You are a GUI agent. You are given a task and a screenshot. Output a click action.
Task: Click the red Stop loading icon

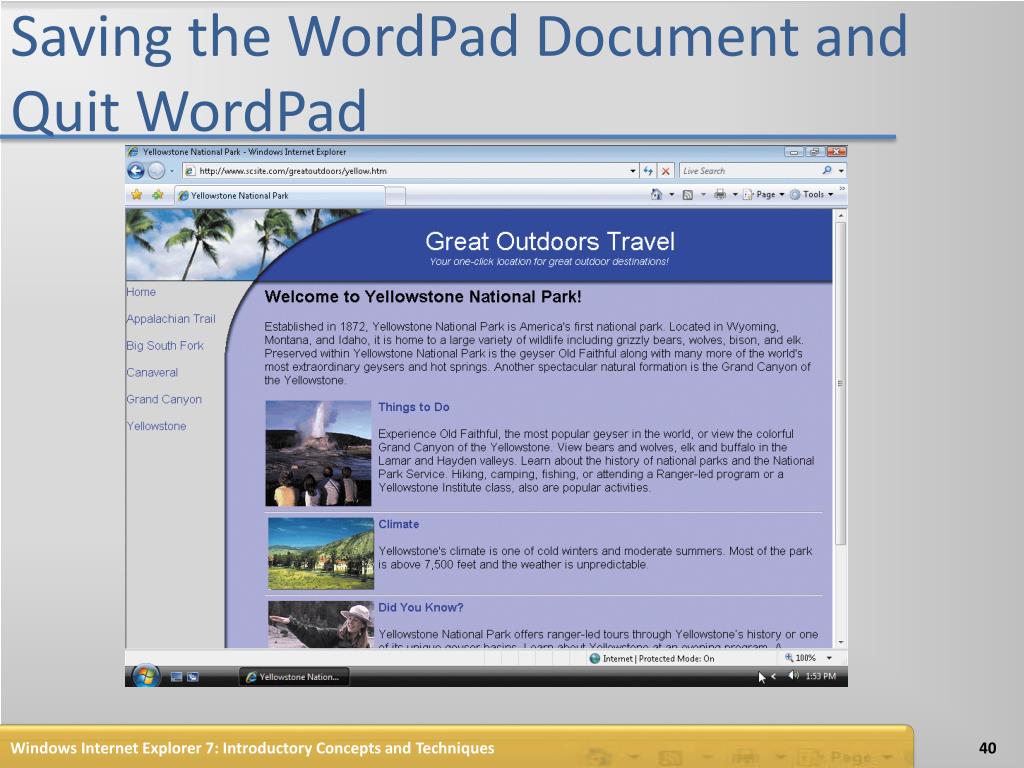tap(665, 171)
